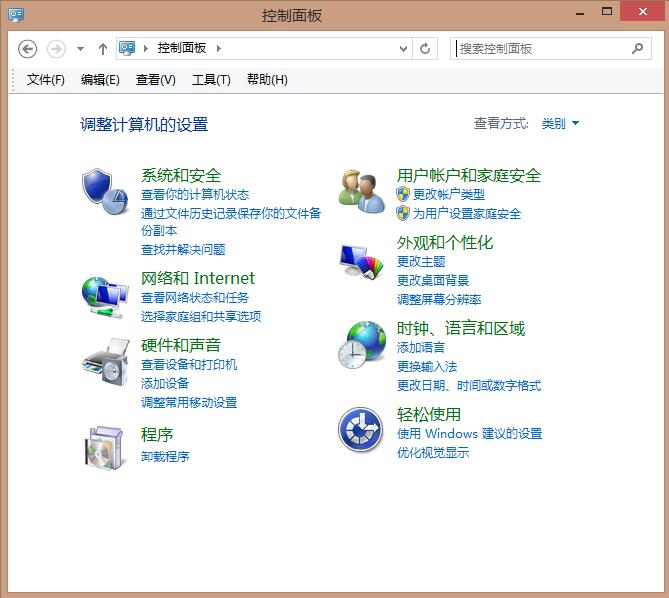Image resolution: width=669 pixels, height=598 pixels.
Task: Open the 文件(F) menu
Action: [x=45, y=80]
